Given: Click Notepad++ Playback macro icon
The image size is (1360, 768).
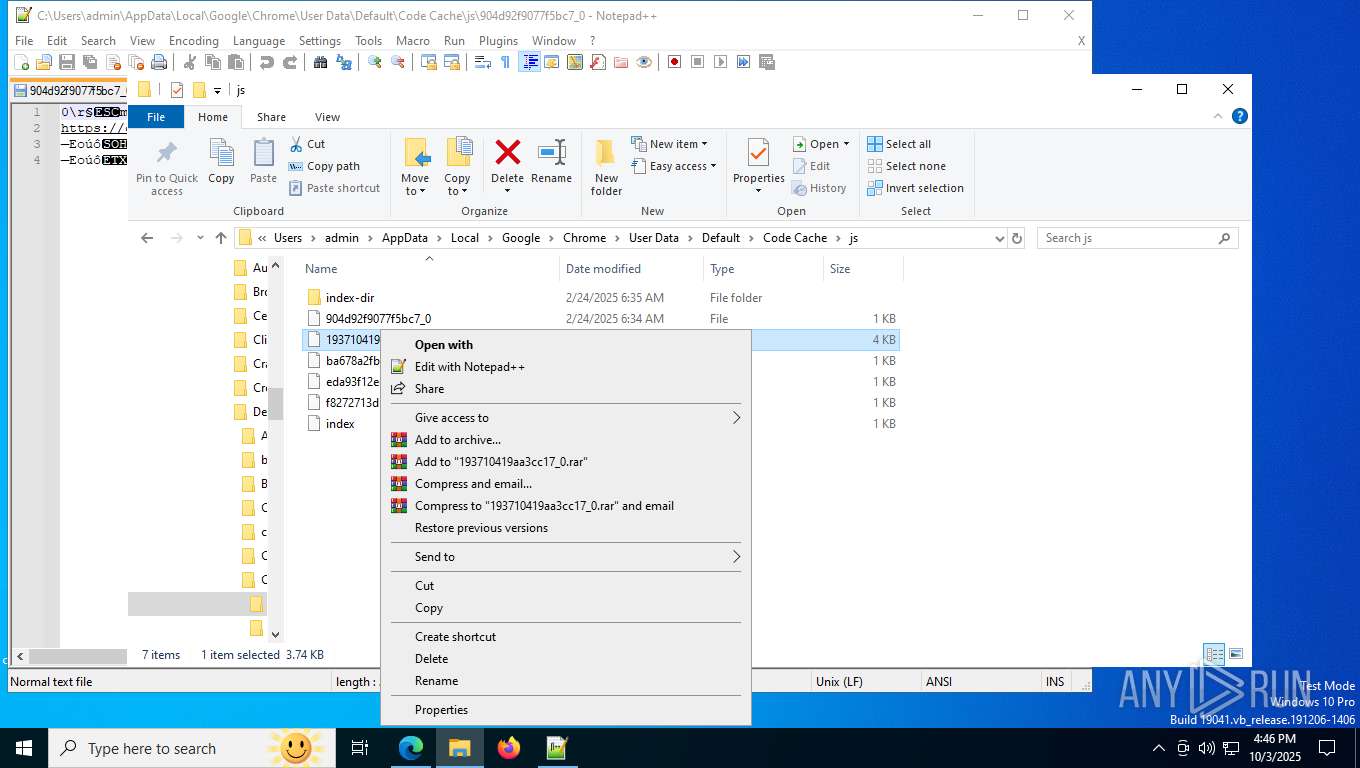Looking at the screenshot, I should 721,62.
